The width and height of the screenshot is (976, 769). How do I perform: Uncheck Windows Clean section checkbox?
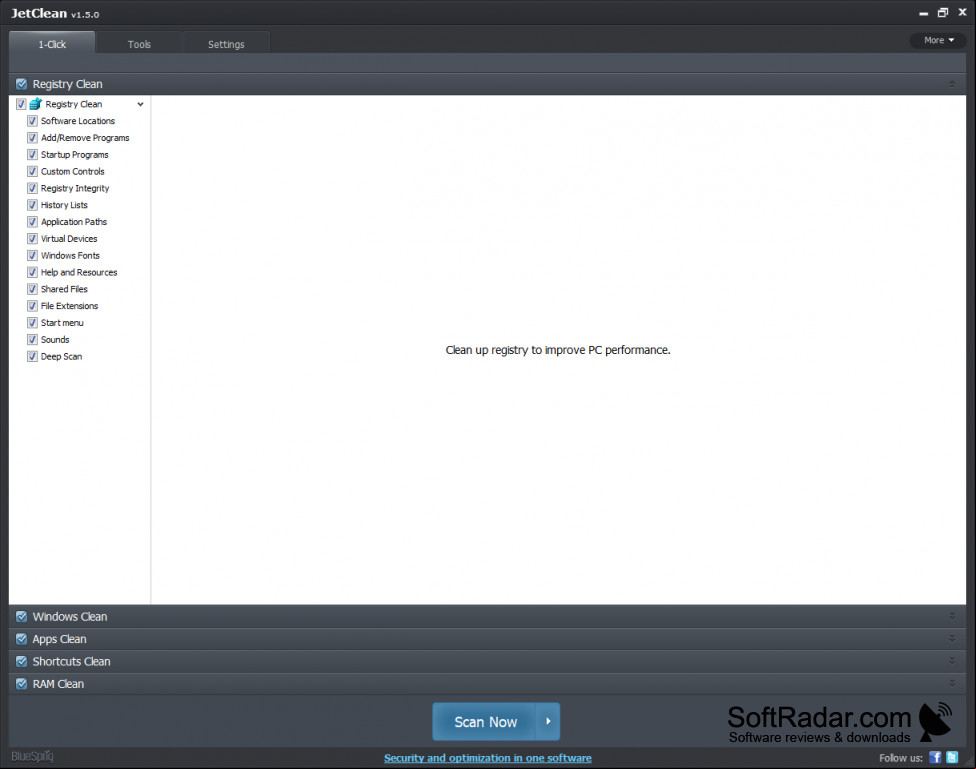click(x=21, y=616)
